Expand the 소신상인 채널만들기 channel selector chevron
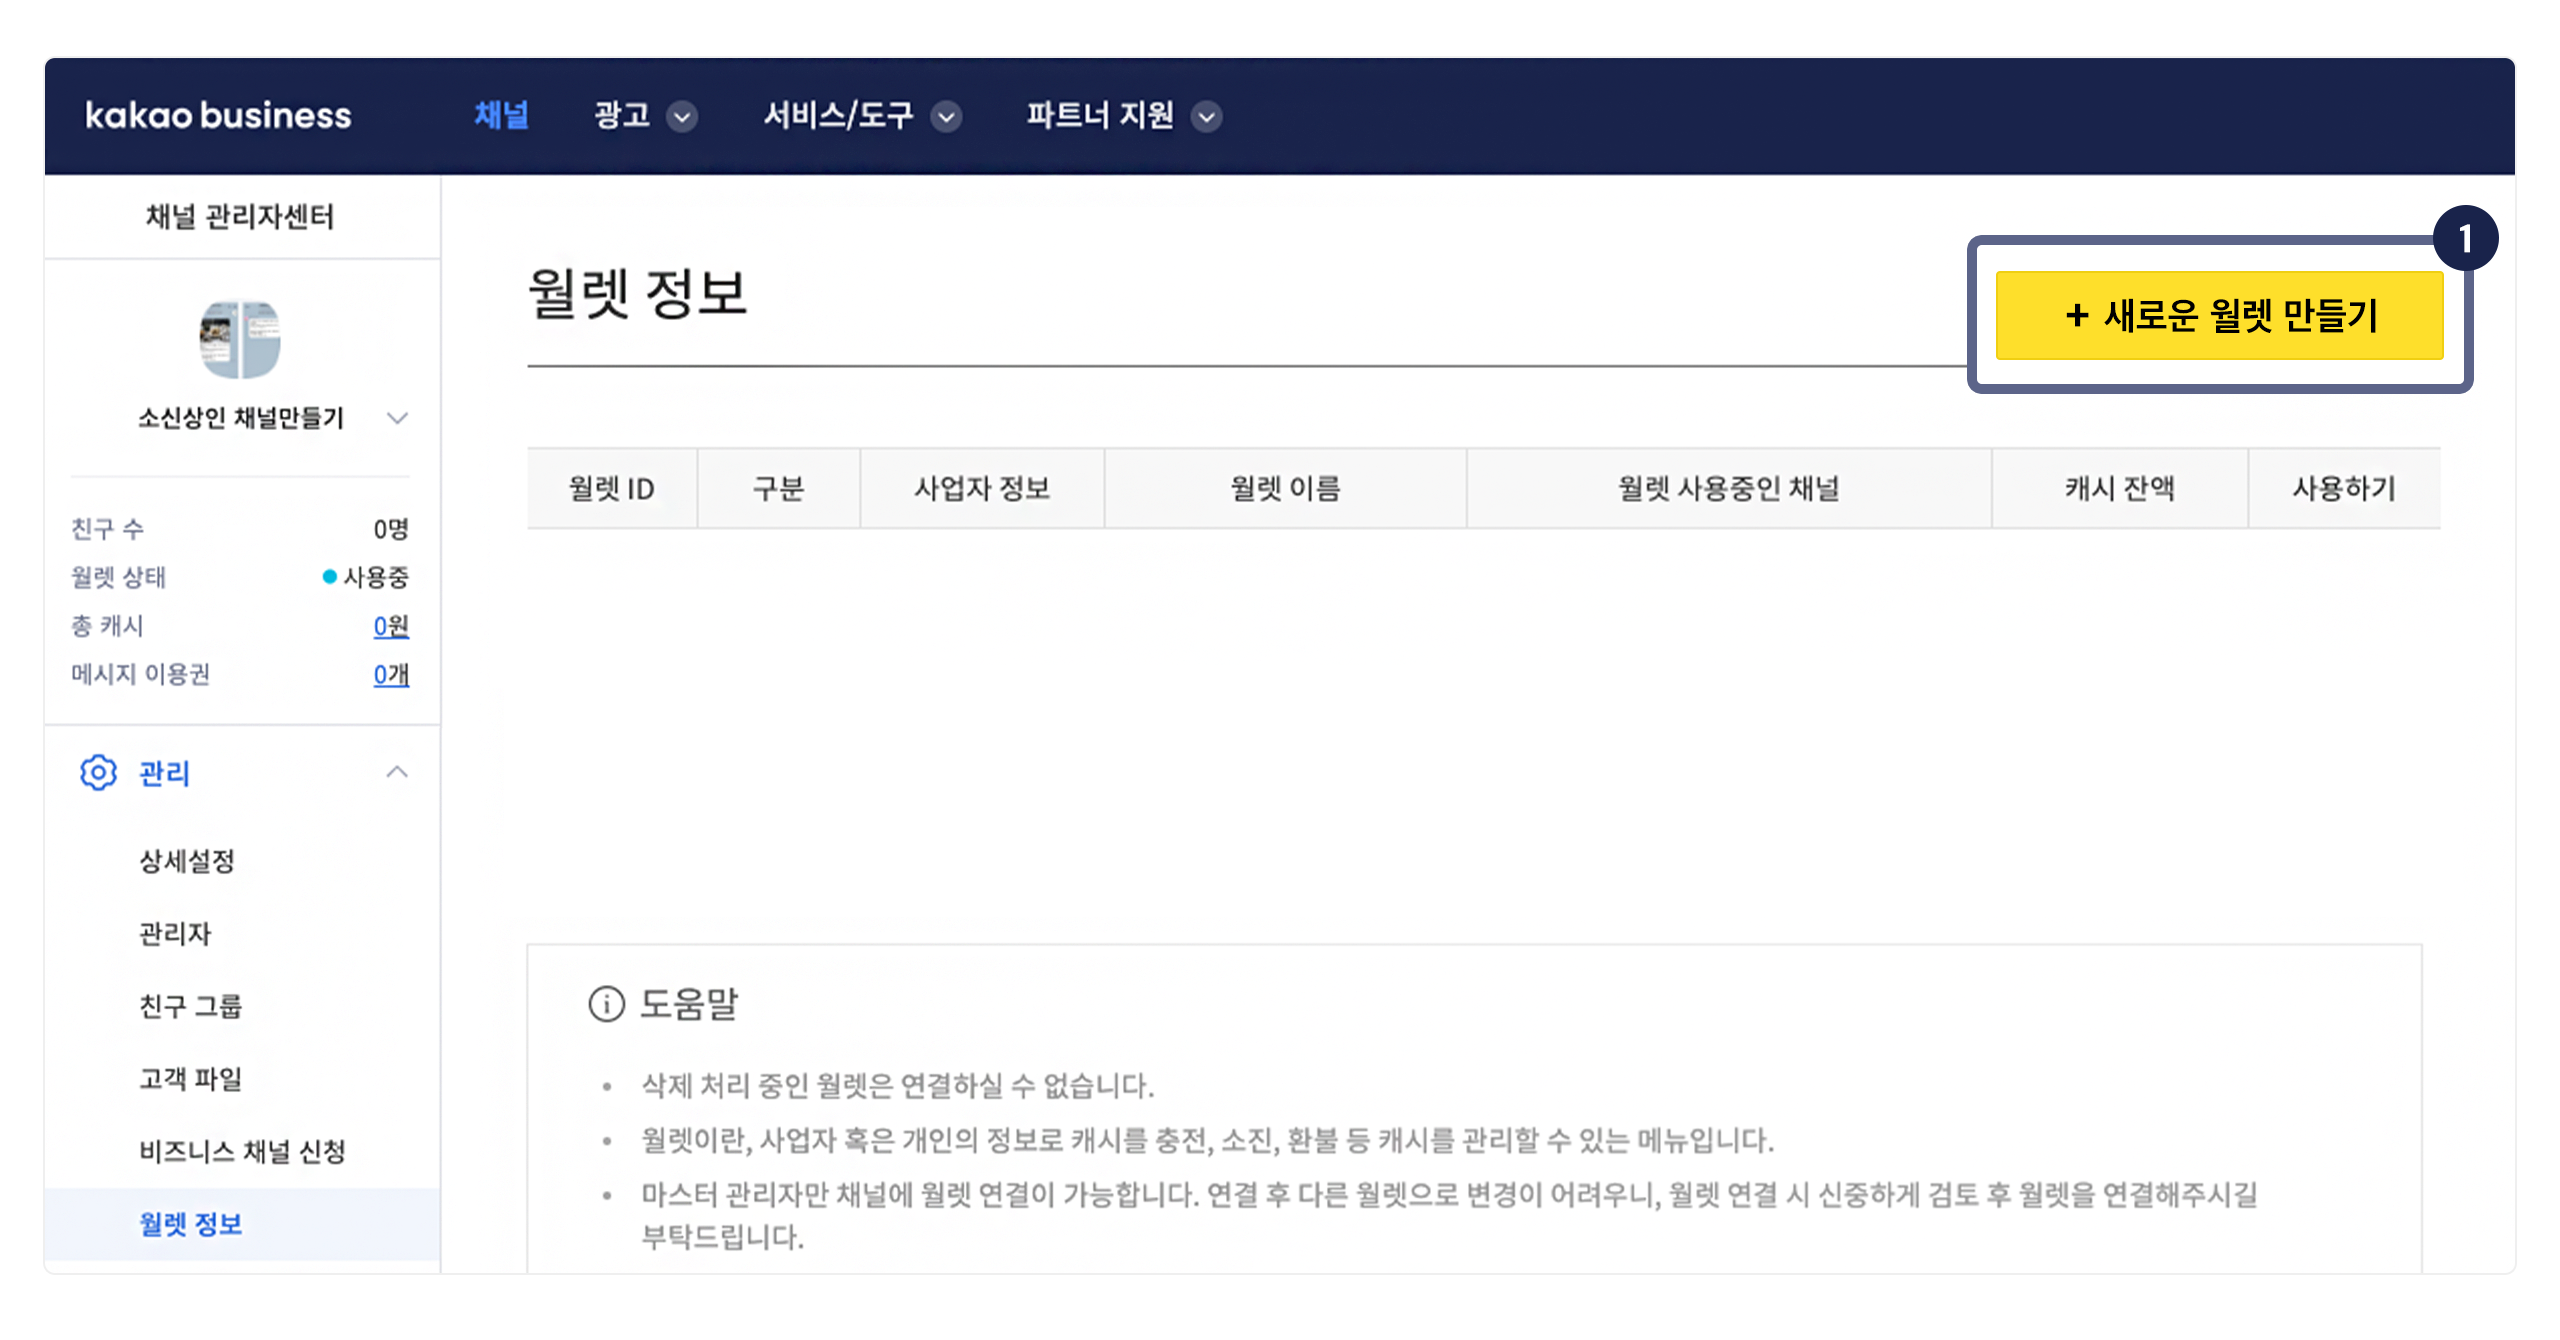The height and width of the screenshot is (1340, 2560). pyautogui.click(x=397, y=418)
